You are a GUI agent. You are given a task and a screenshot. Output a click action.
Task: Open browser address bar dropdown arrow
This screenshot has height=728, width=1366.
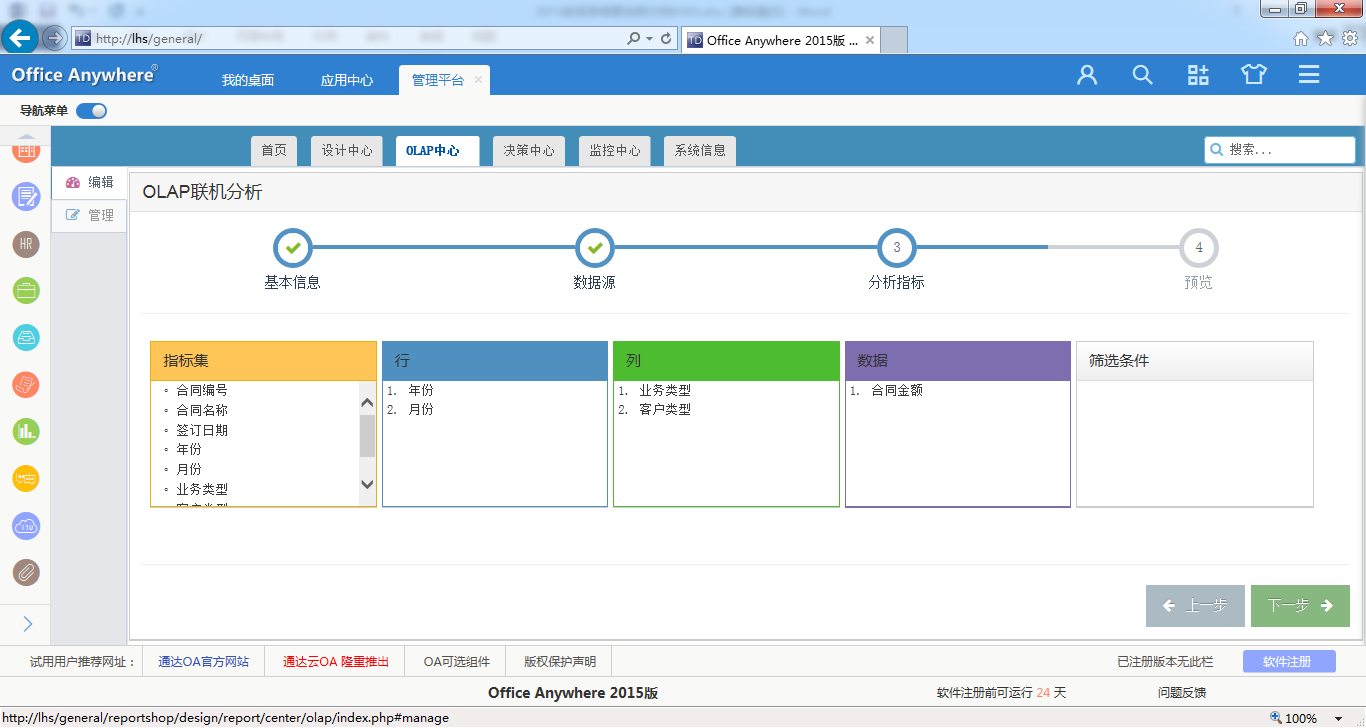pos(650,39)
